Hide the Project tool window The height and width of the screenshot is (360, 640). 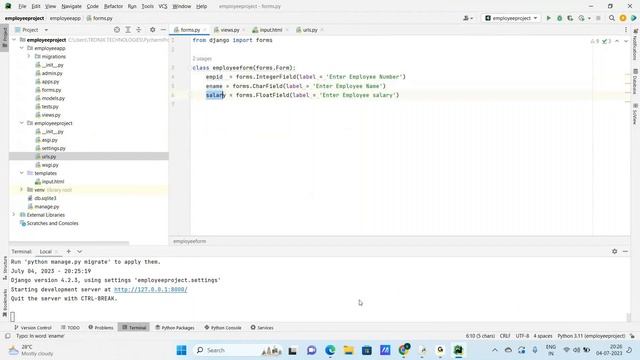pos(163,30)
